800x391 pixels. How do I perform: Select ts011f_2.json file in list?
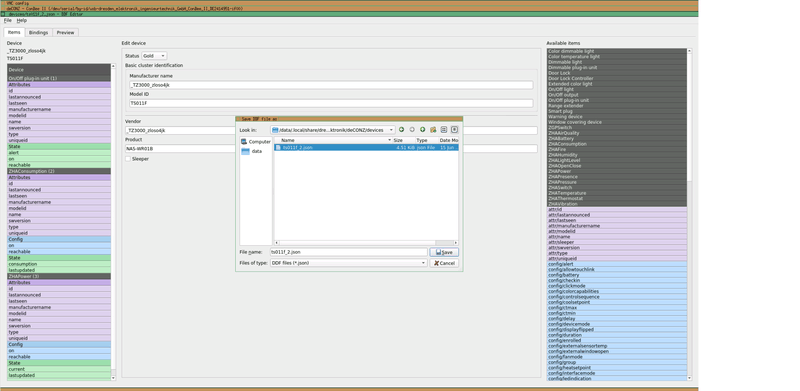(366, 148)
